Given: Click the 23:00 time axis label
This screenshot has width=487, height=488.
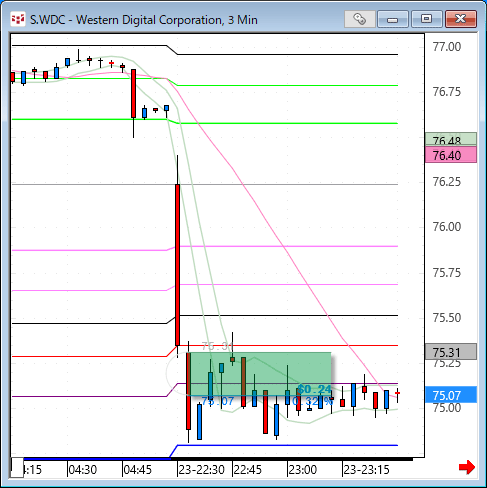Looking at the screenshot, I should pos(302,470).
